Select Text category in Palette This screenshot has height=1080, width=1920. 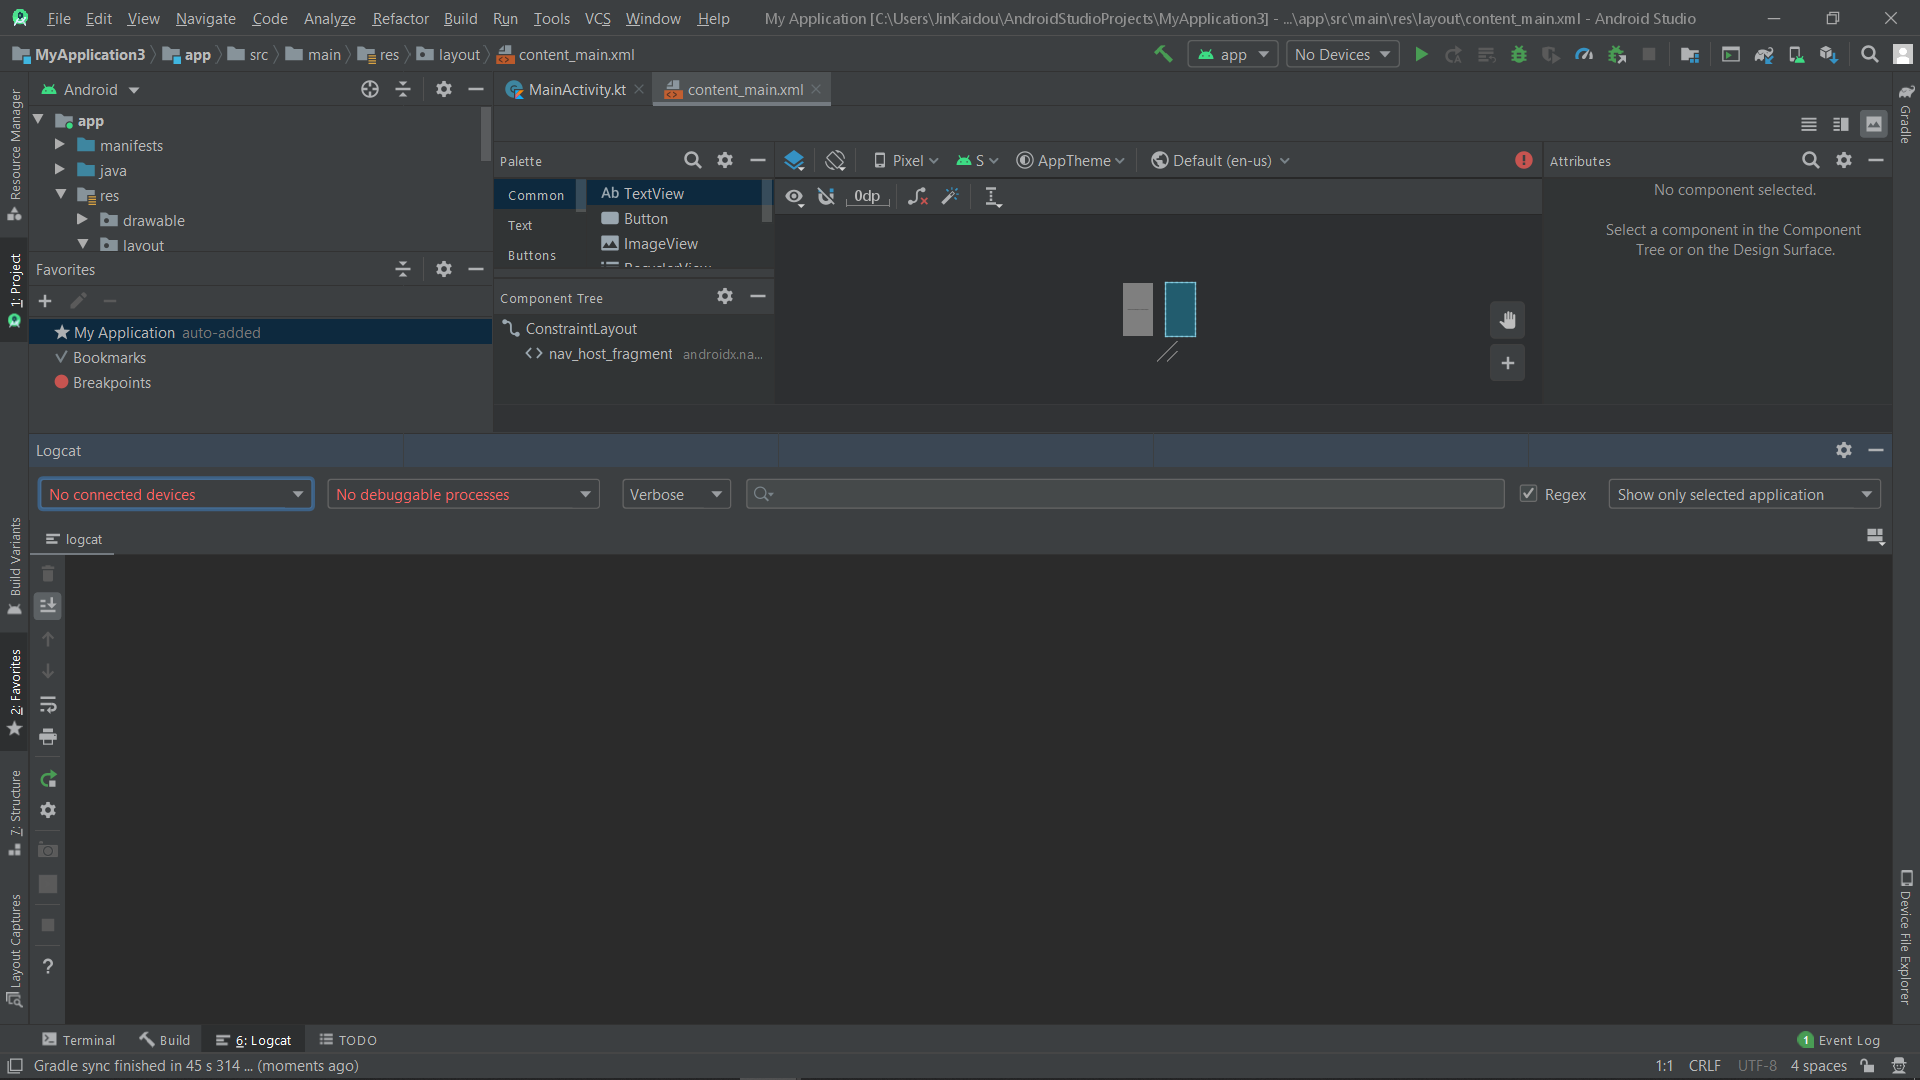coord(520,225)
